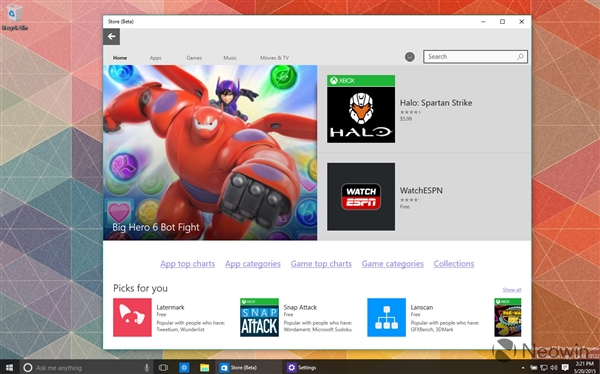Open the Latermark app icon
This screenshot has width=600, height=374.
click(132, 317)
